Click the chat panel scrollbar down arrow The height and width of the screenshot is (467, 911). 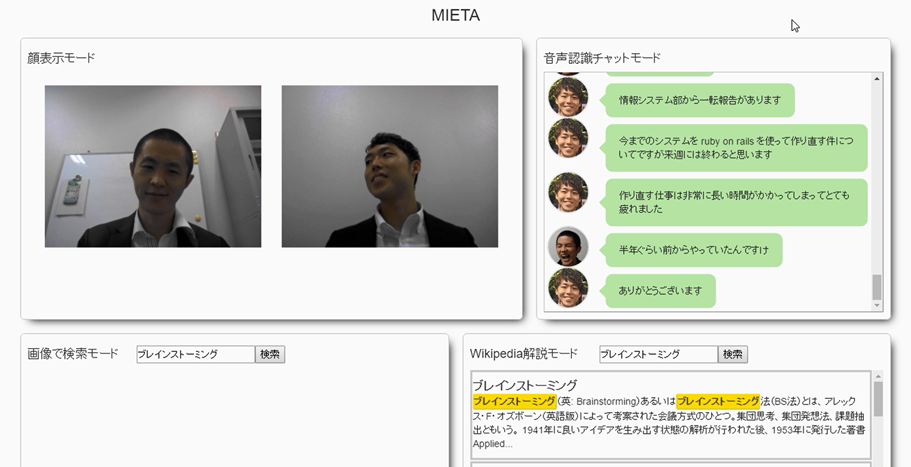tap(877, 305)
